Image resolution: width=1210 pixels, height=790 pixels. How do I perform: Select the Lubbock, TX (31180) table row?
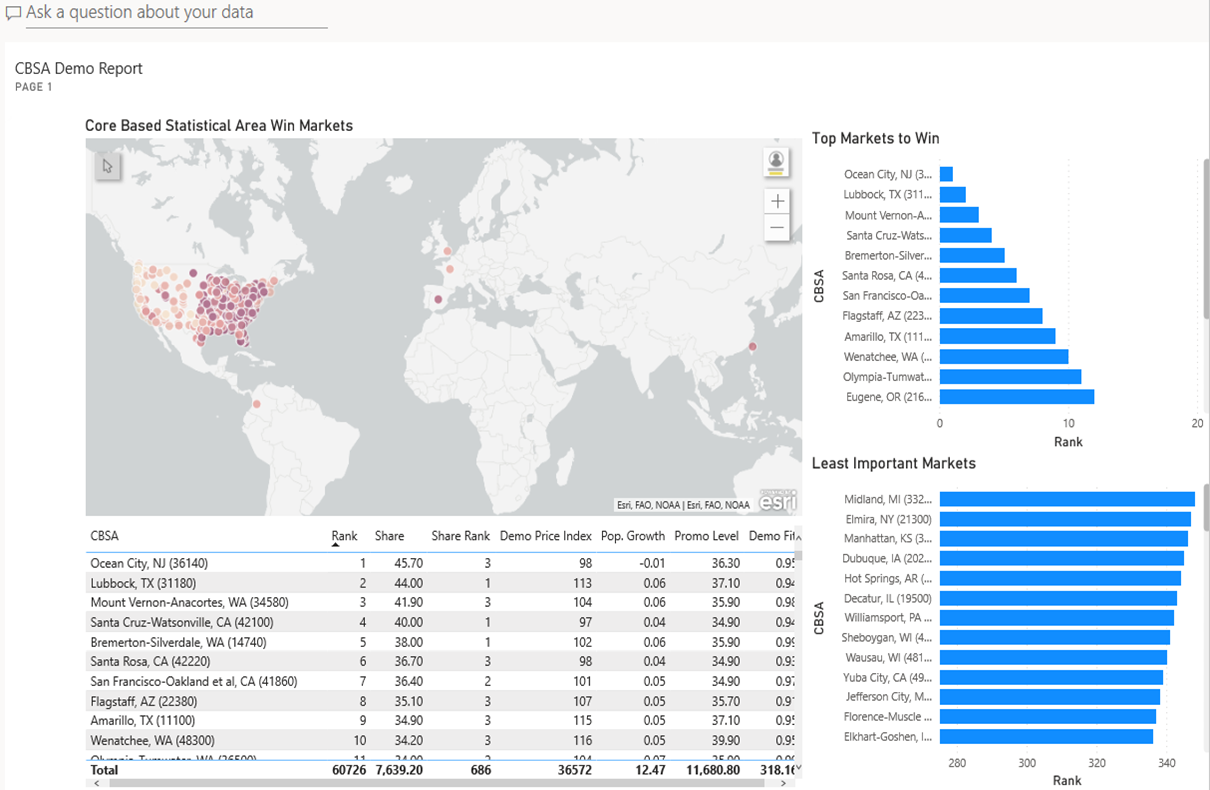pos(441,583)
